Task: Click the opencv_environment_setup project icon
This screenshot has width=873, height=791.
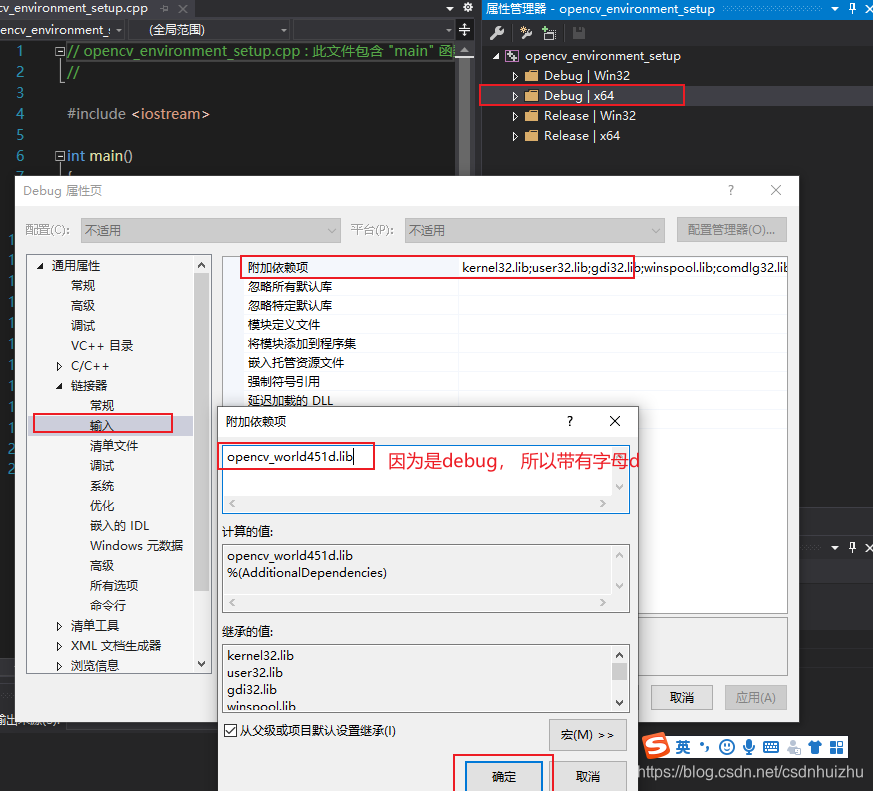Action: [512, 56]
